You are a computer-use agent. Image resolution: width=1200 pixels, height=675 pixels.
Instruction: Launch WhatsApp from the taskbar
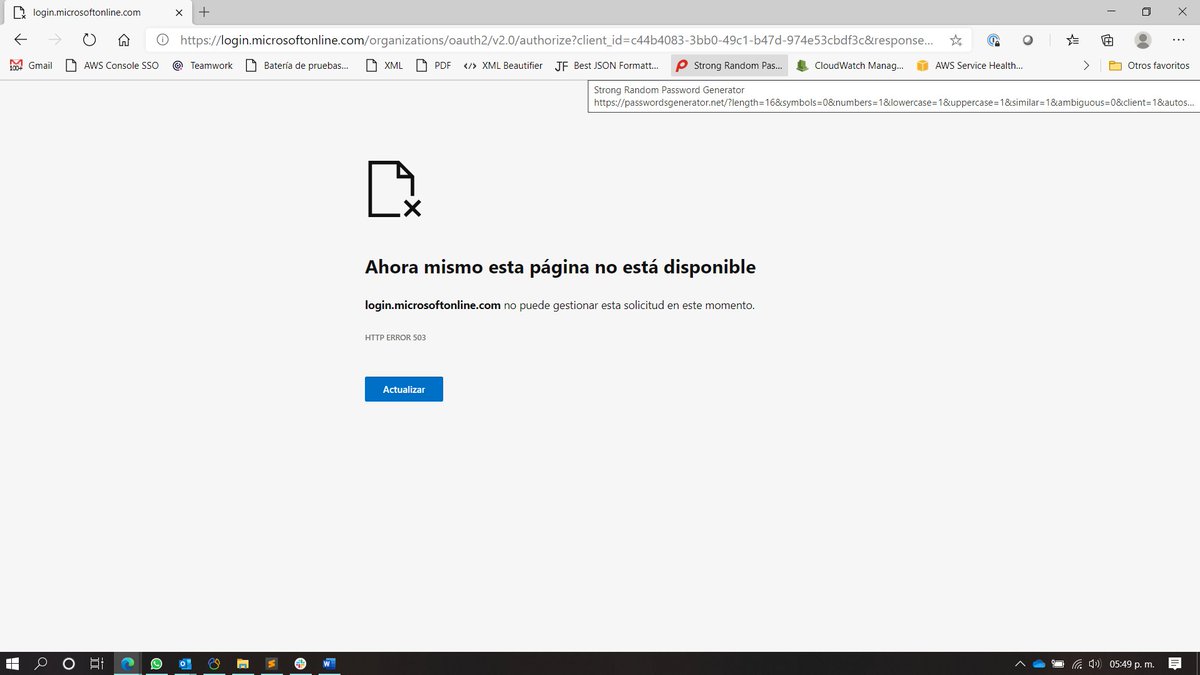click(x=156, y=663)
